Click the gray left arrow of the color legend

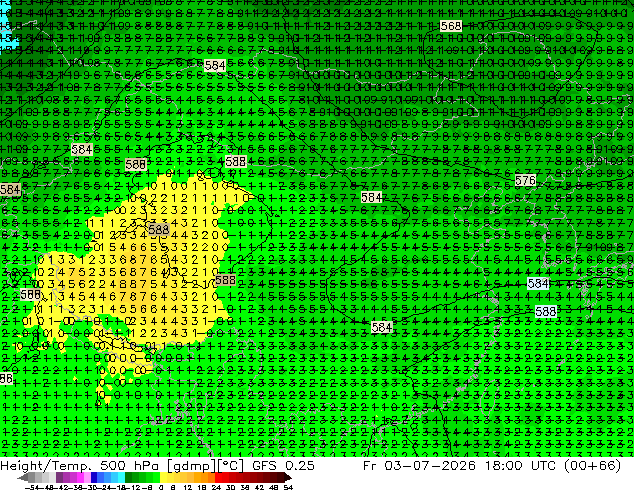coord(23,478)
